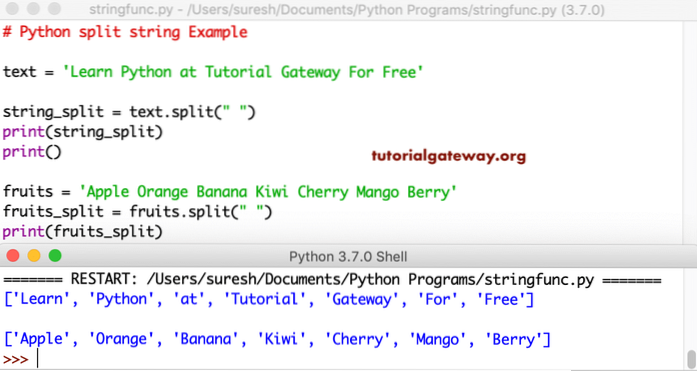This screenshot has height=371, width=697.
Task: Zoom the stringfunc.py editor window
Action: (54, 8)
